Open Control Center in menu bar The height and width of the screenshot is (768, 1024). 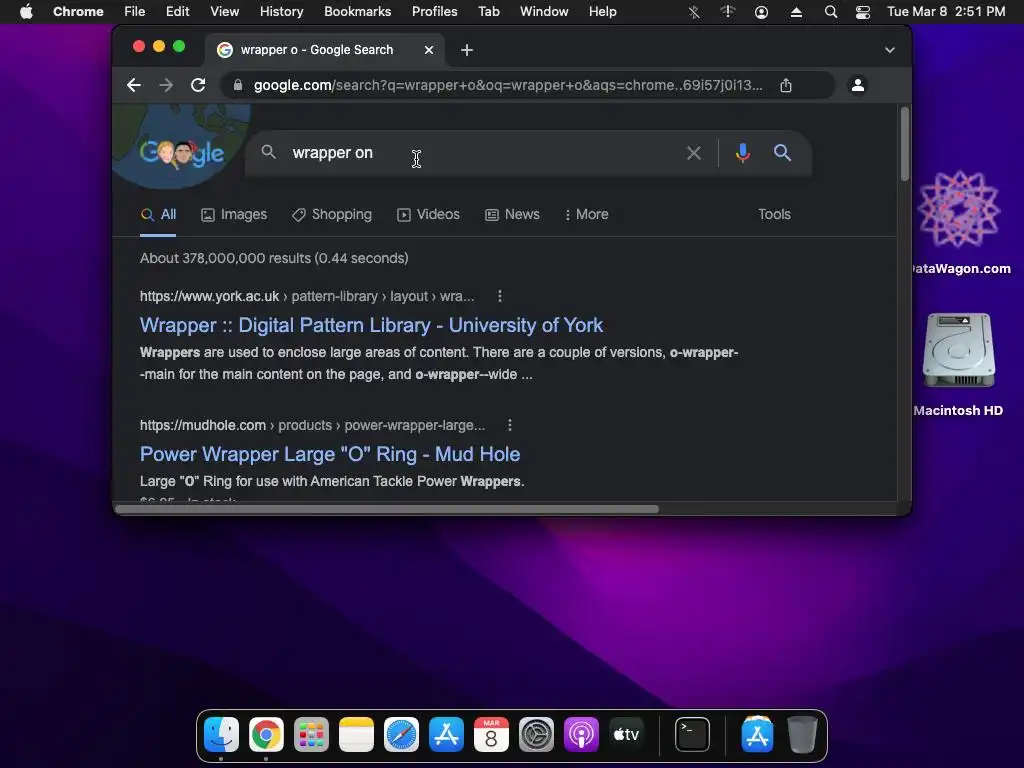863,12
